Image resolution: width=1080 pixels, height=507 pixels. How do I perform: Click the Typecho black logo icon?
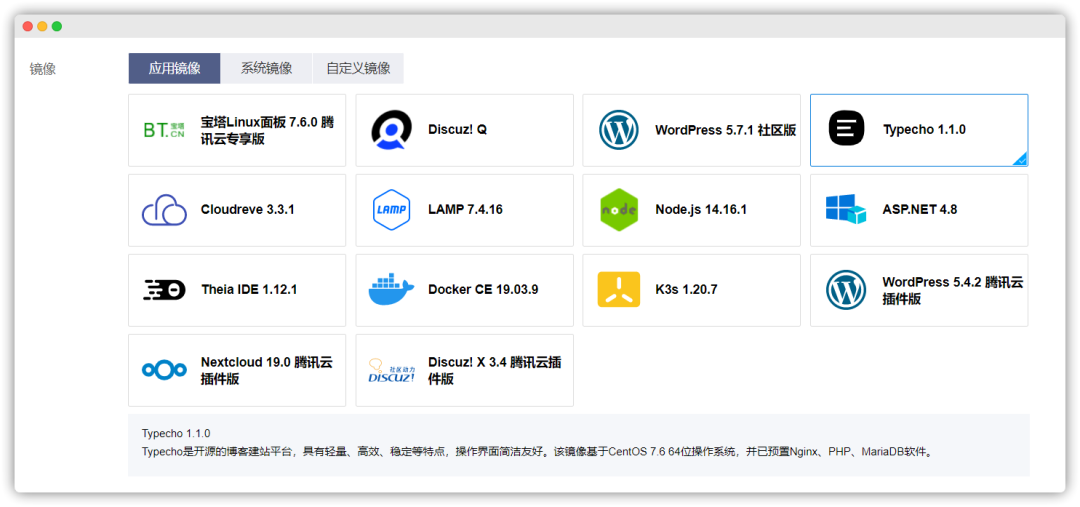click(x=846, y=129)
